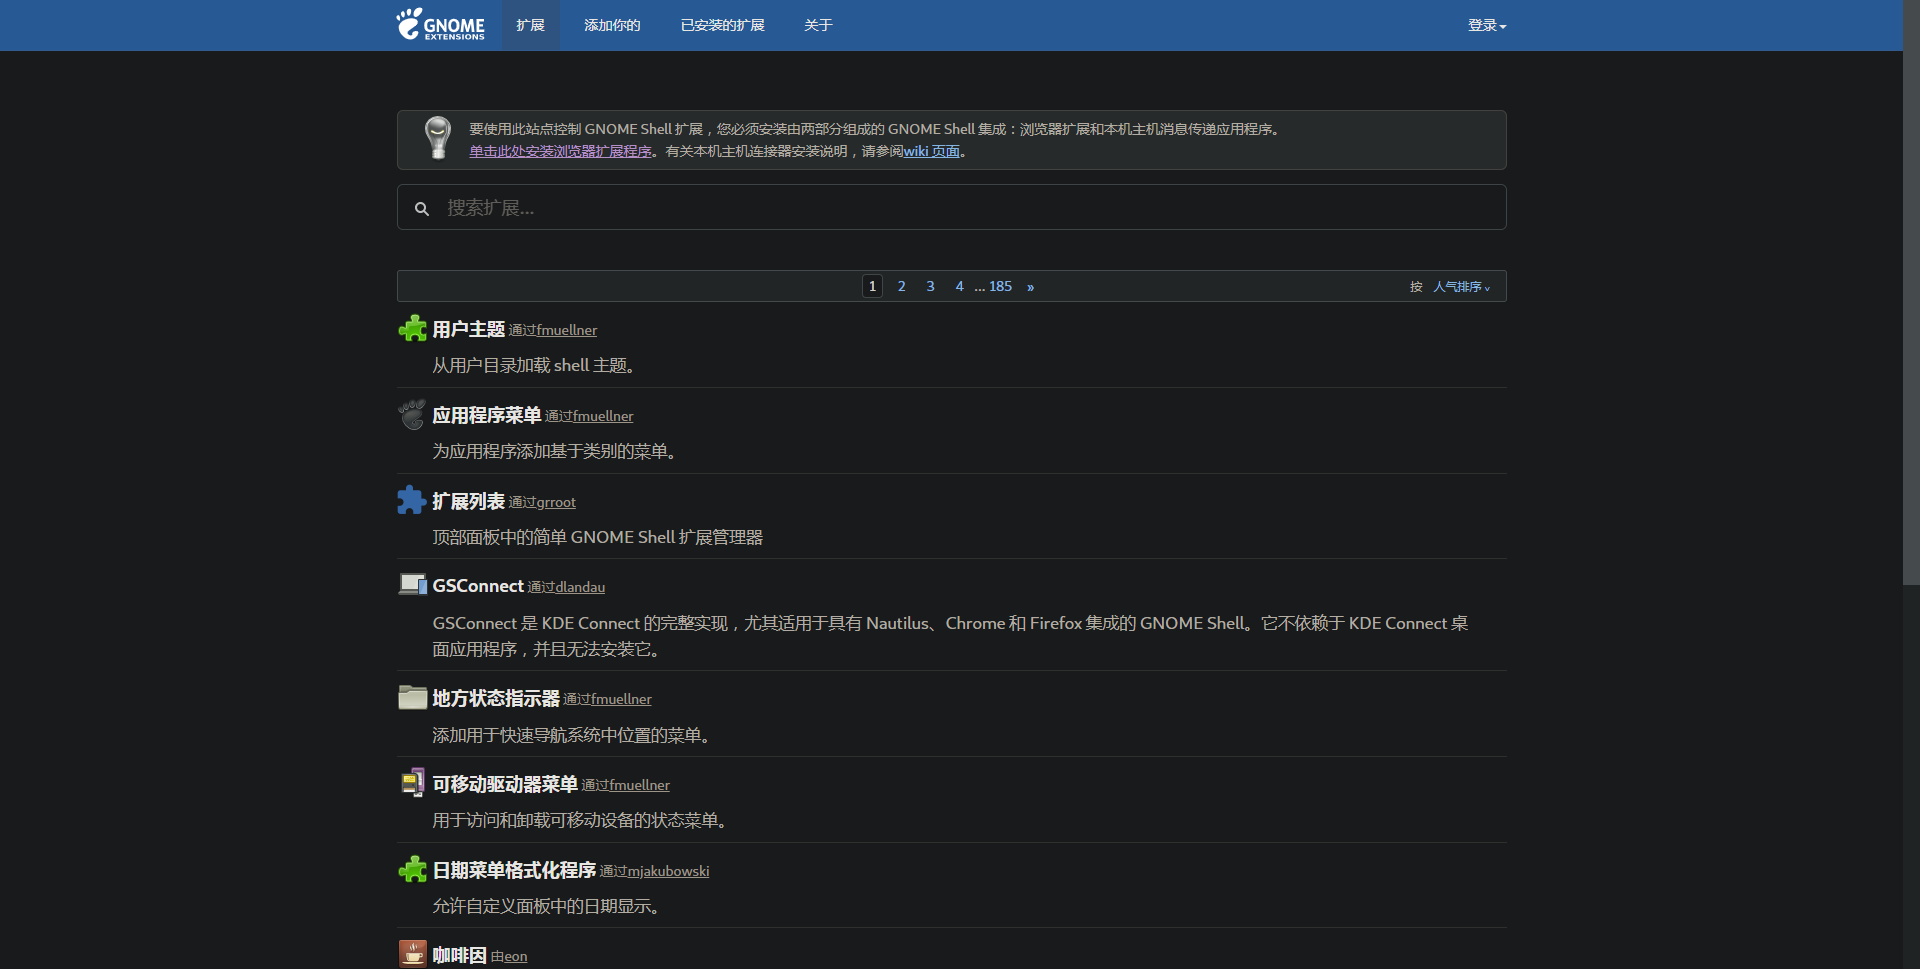This screenshot has width=1920, height=969.
Task: Click the GSConnect device icon
Action: click(x=412, y=585)
